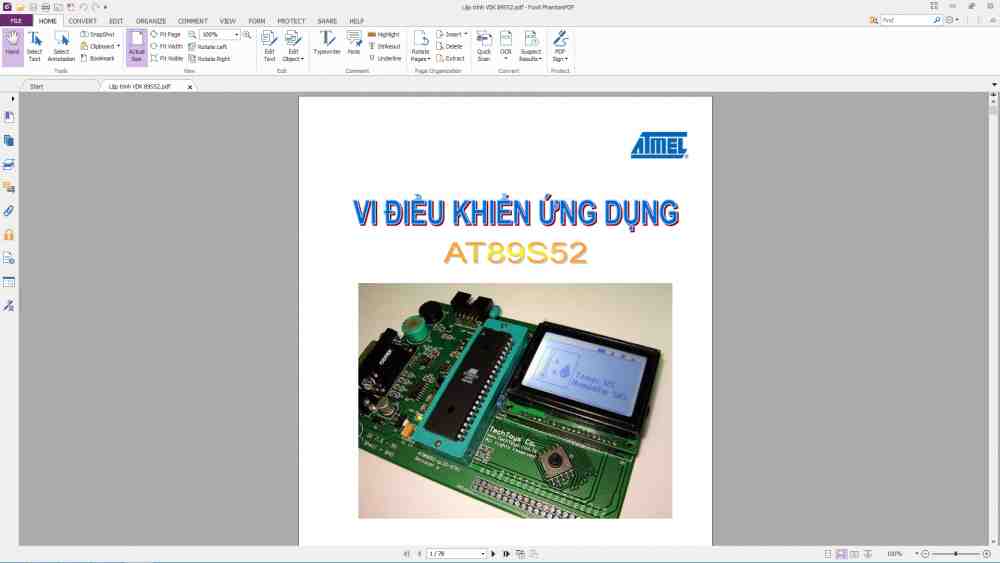Open the HELP ribbon tab
The width and height of the screenshot is (1000, 563).
coord(357,21)
